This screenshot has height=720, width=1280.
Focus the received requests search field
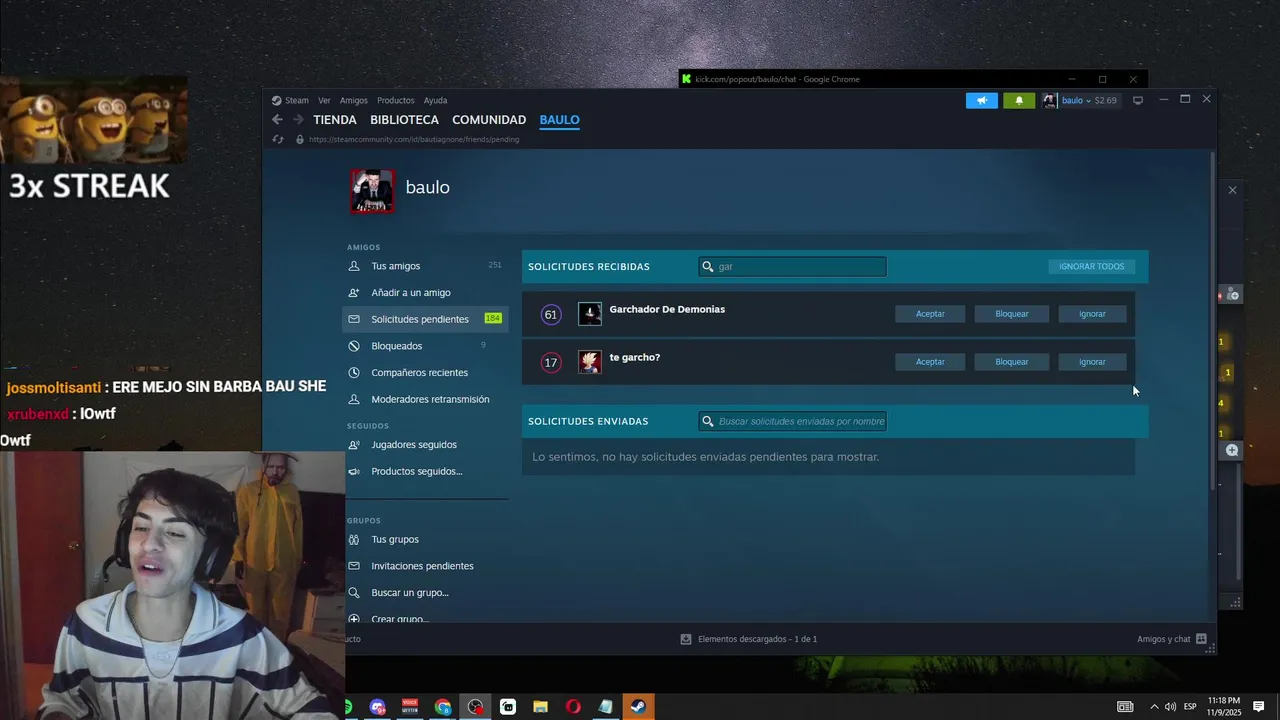coord(792,266)
